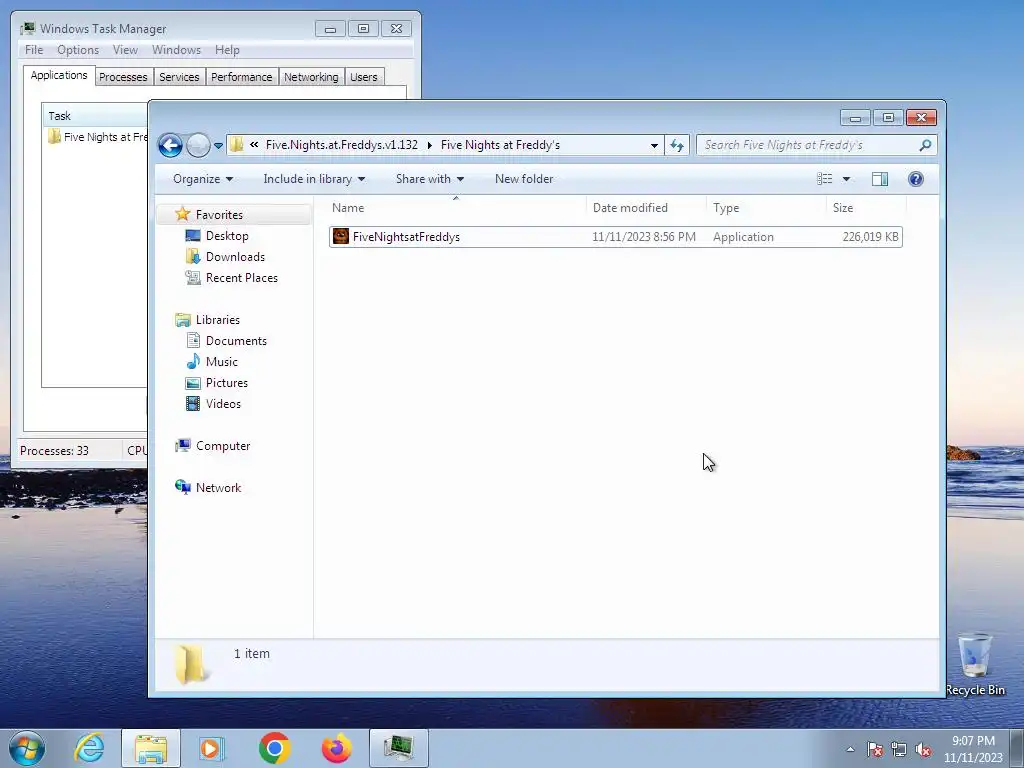
Task: Click the search magnifier icon
Action: (x=925, y=145)
